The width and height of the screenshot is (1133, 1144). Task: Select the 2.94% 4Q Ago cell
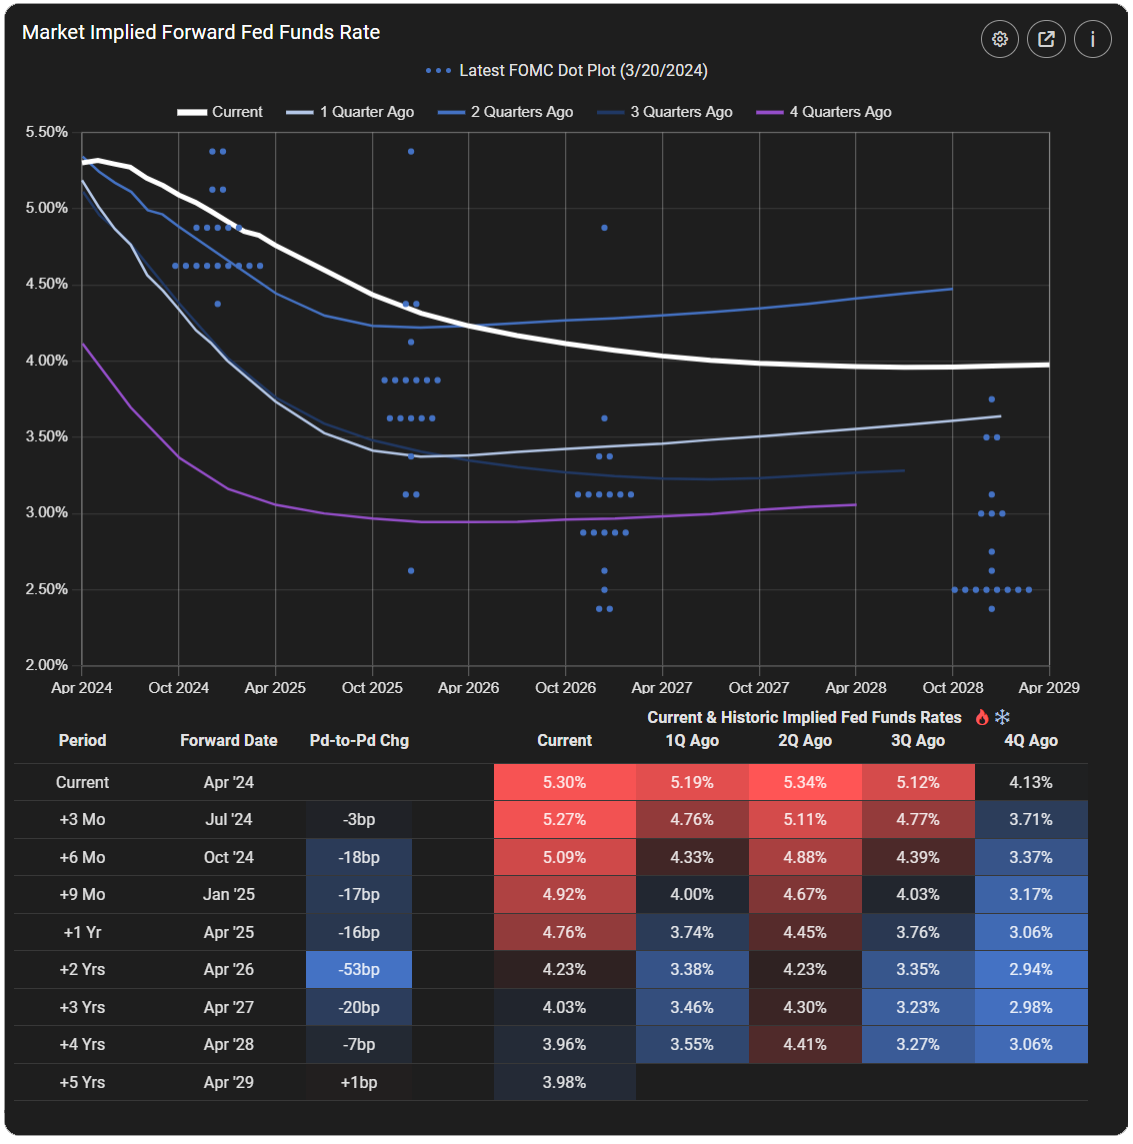[1031, 969]
